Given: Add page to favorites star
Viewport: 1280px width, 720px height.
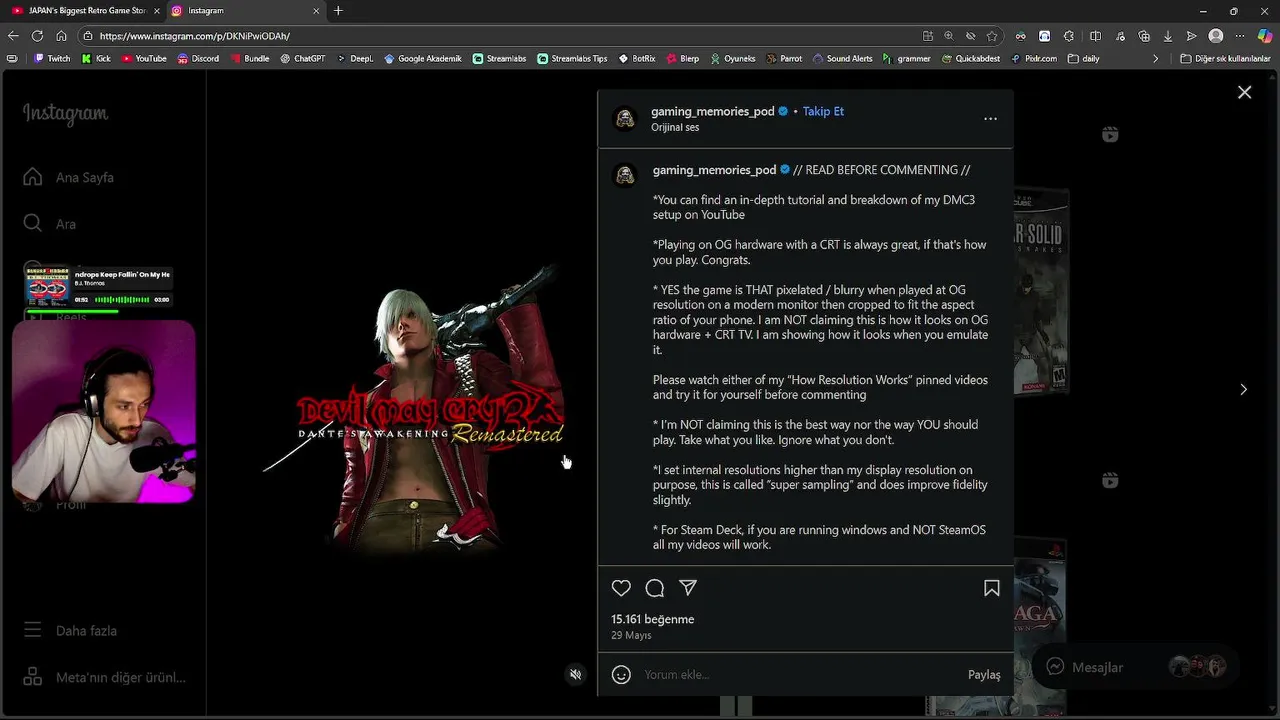Looking at the screenshot, I should click(992, 36).
